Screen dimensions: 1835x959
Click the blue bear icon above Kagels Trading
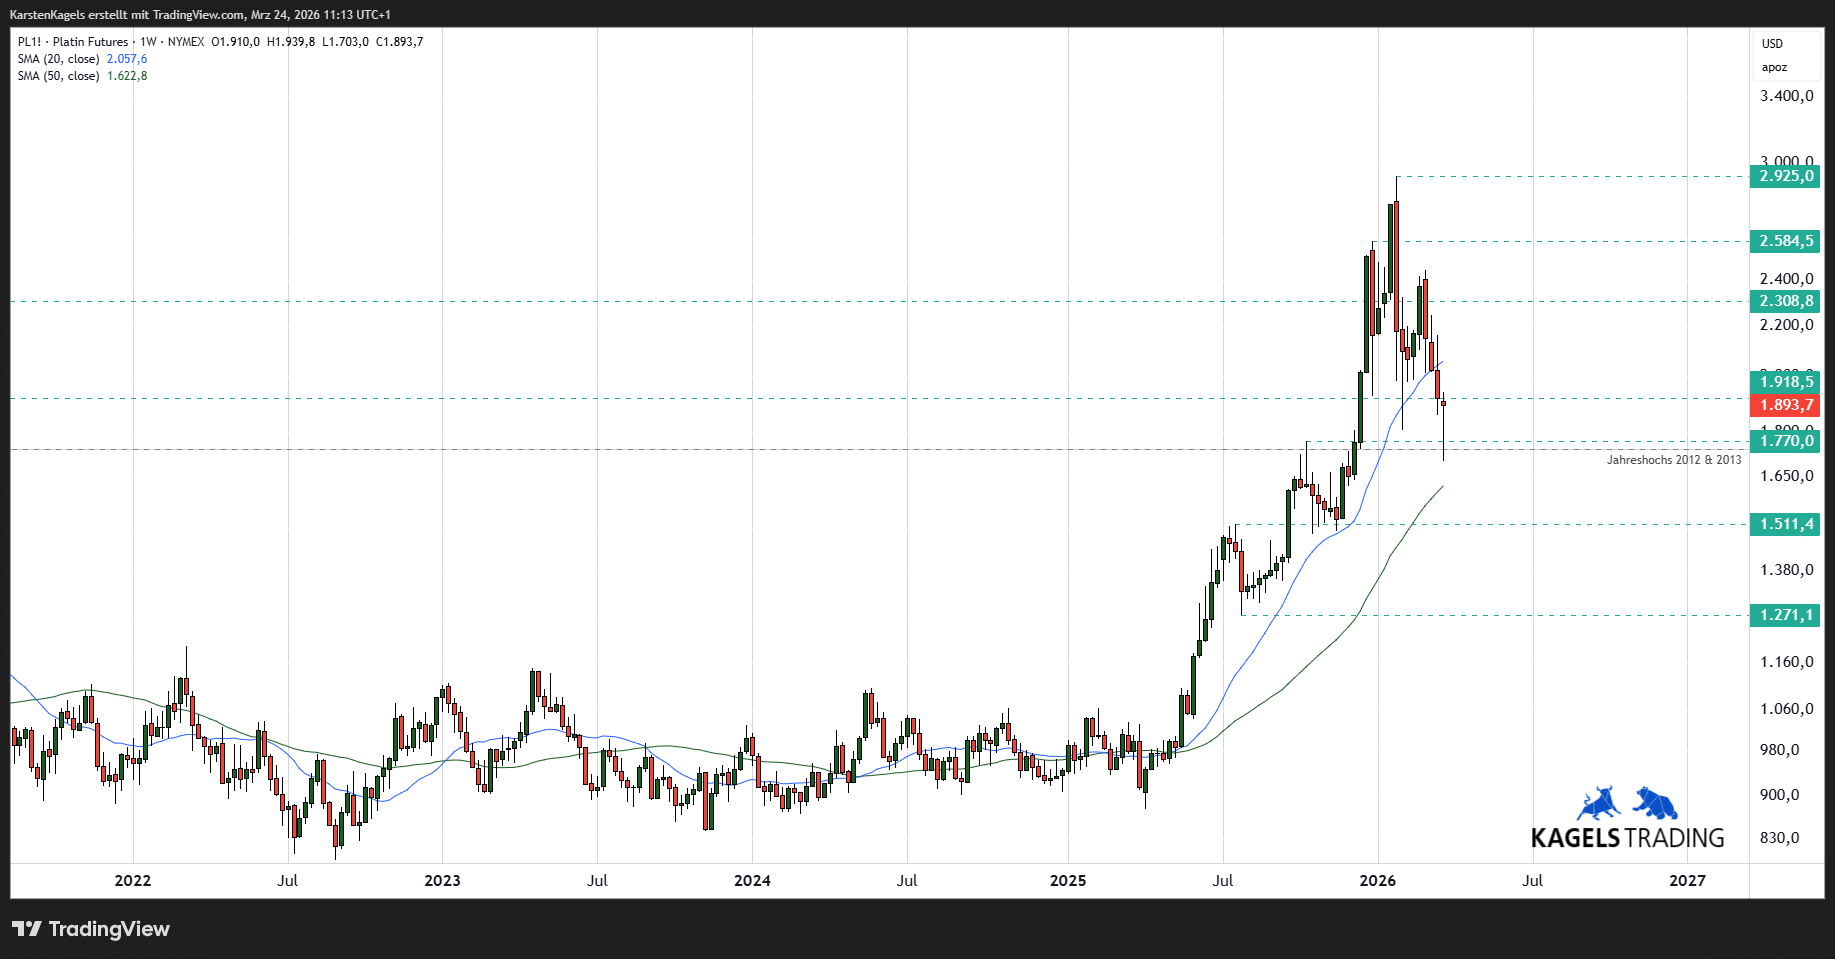point(1656,803)
